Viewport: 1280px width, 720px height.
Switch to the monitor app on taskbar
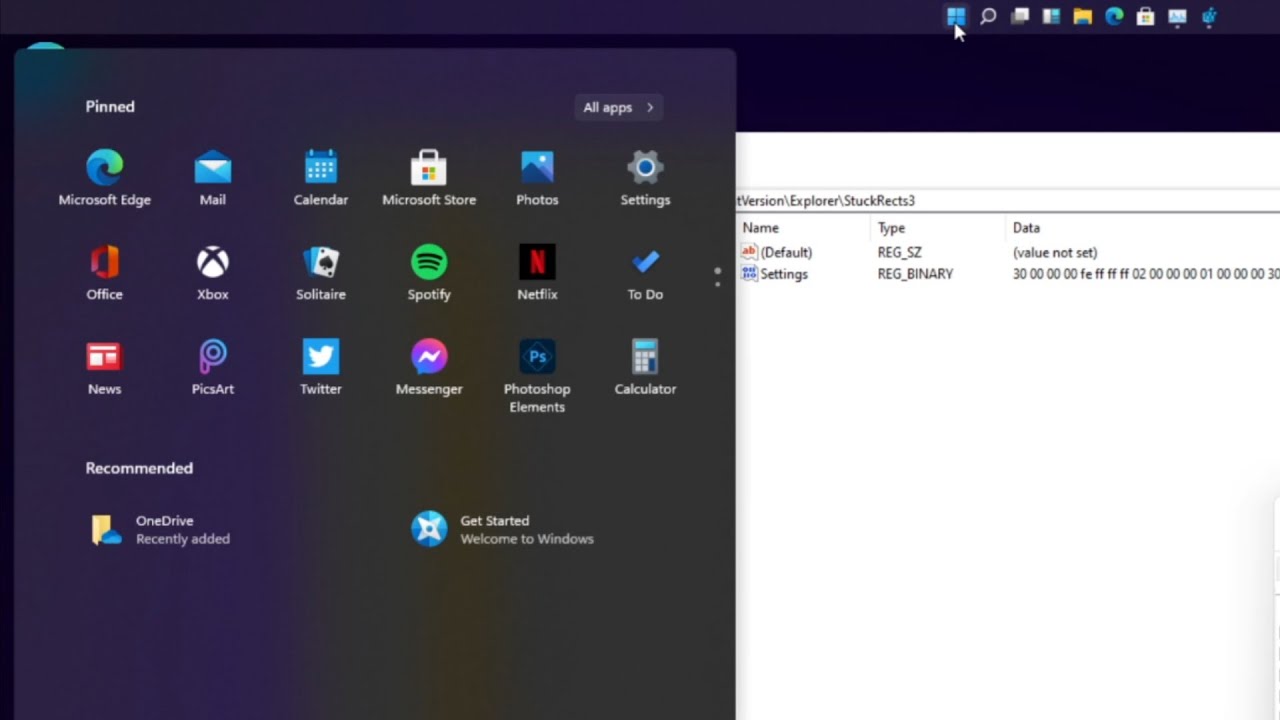[x=1177, y=16]
